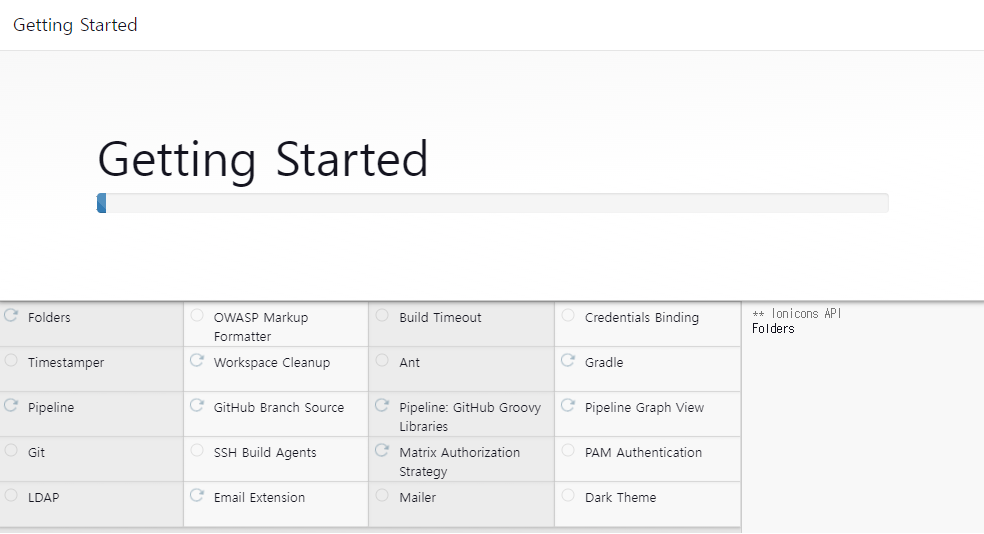Click the installation progress bar
The width and height of the screenshot is (984, 534).
coord(492,203)
